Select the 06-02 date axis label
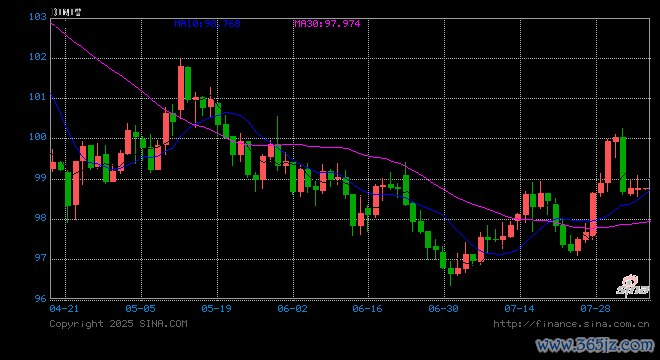 pos(292,309)
